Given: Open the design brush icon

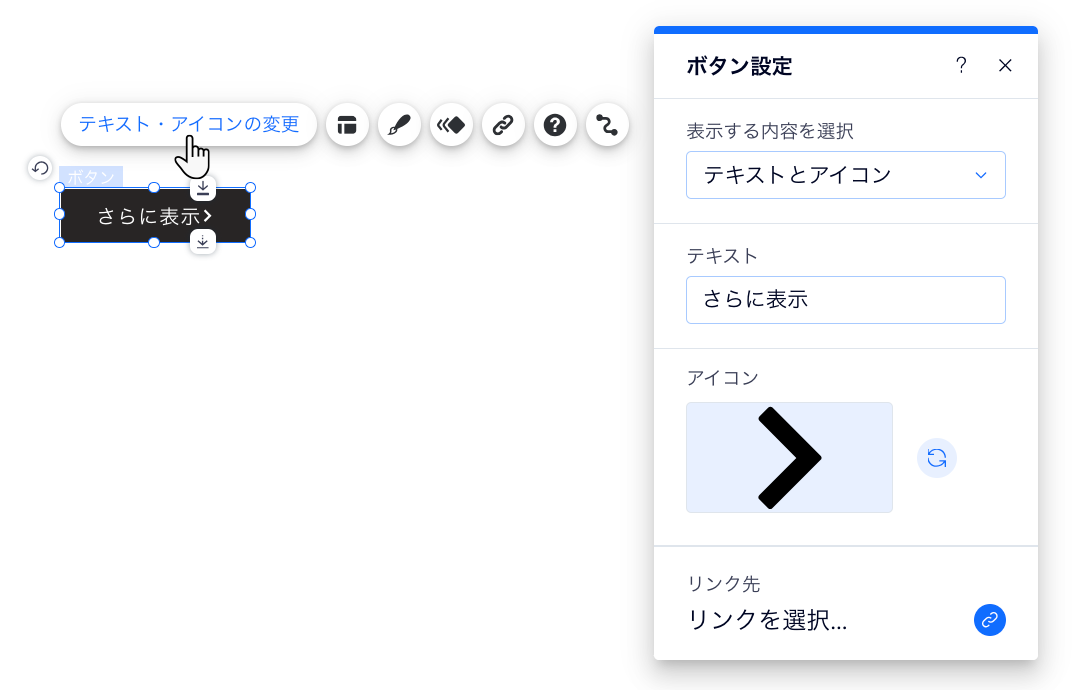Looking at the screenshot, I should tap(399, 125).
